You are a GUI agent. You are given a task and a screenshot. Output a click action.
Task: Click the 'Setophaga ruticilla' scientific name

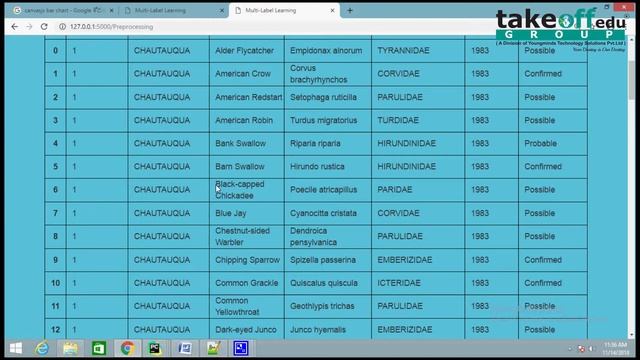tap(323, 97)
